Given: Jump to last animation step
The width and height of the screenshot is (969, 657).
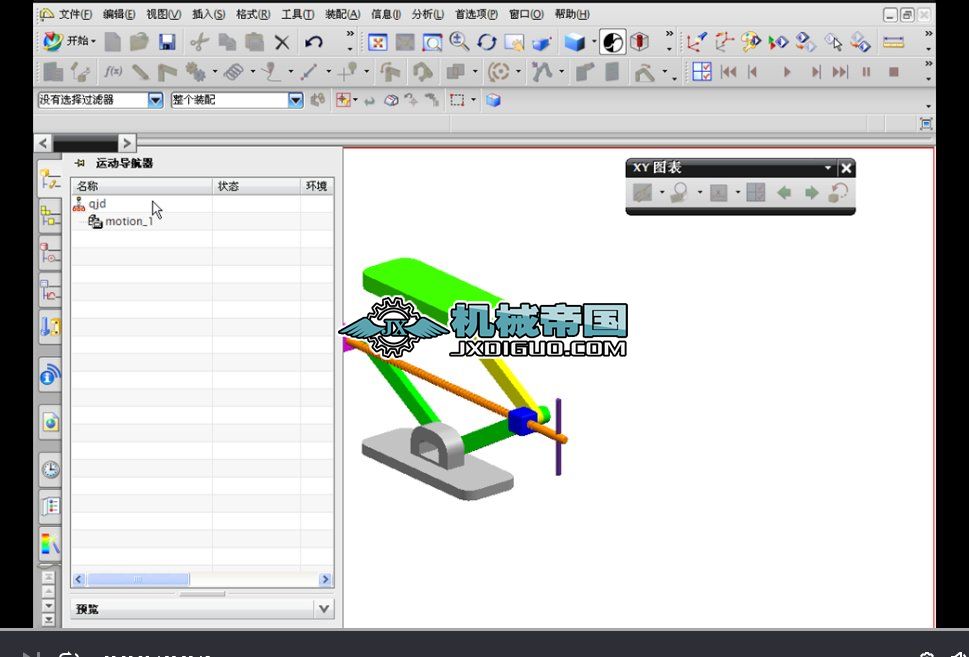Looking at the screenshot, I should pyautogui.click(x=840, y=72).
